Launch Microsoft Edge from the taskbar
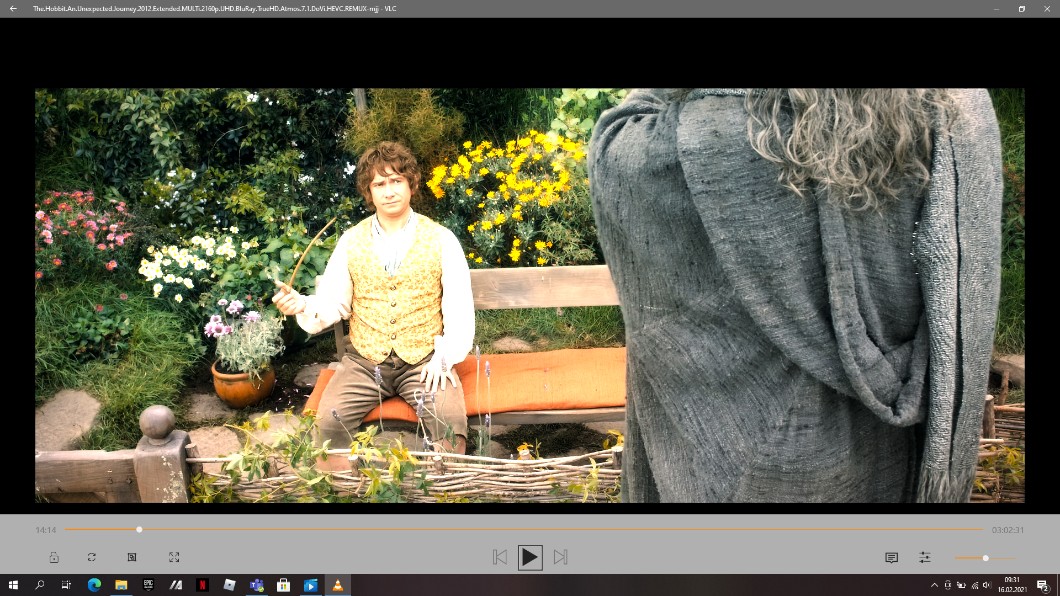 pyautogui.click(x=94, y=585)
